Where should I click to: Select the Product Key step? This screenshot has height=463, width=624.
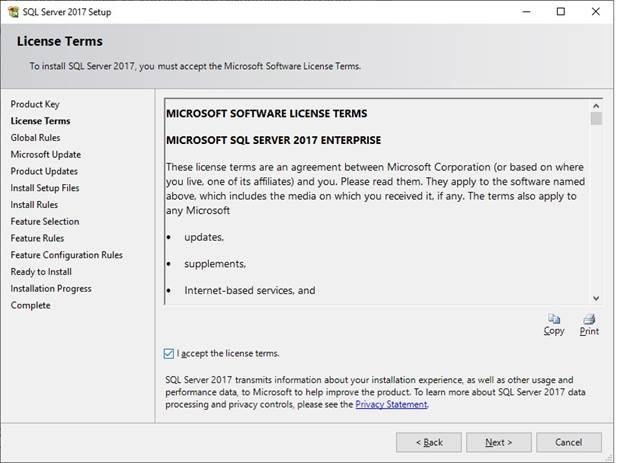tap(35, 104)
